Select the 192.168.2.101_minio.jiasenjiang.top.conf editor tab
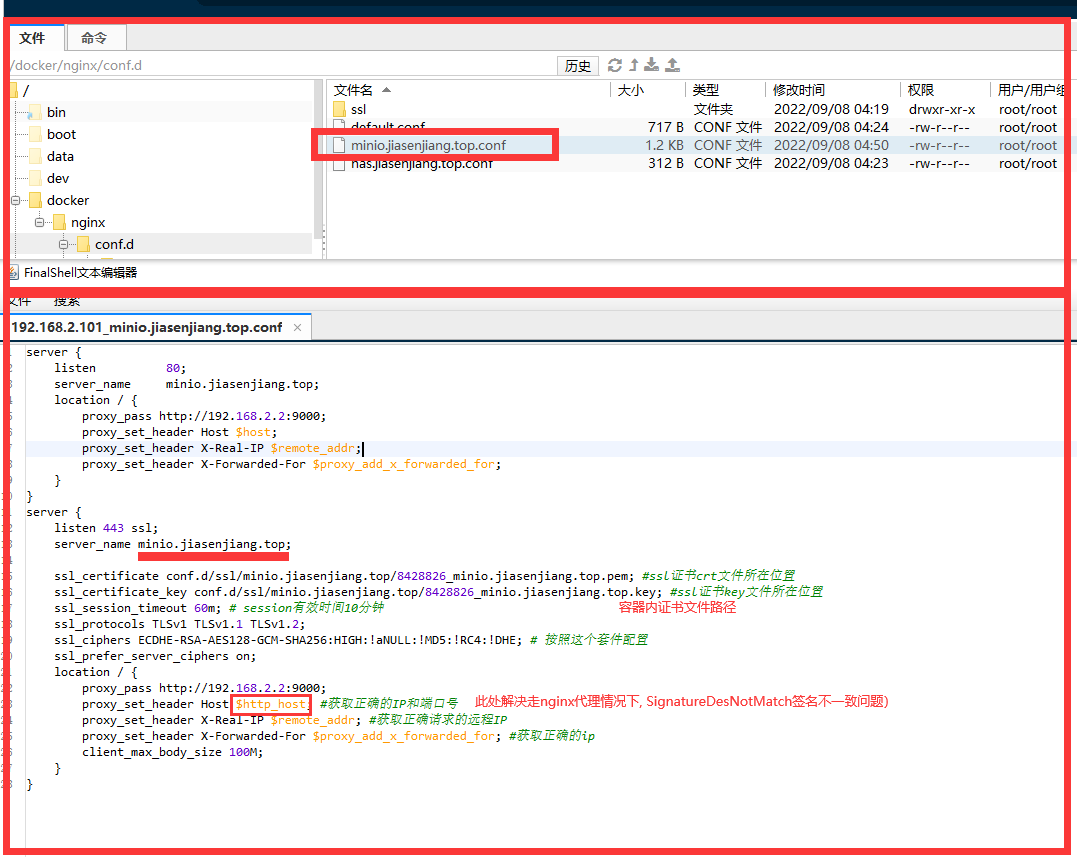Image resolution: width=1077 pixels, height=857 pixels. [x=147, y=327]
